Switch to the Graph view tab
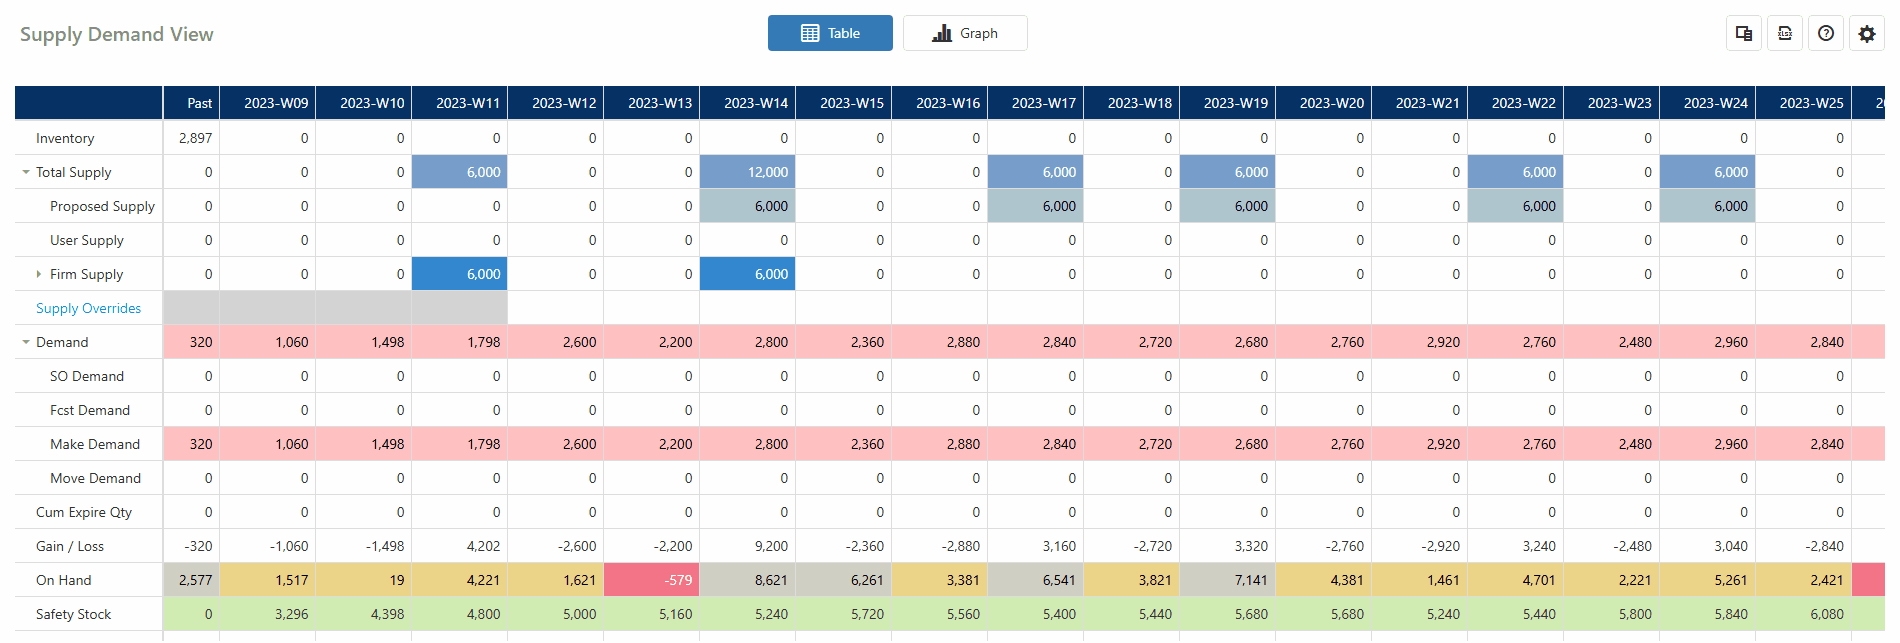This screenshot has height=643, width=1900. 965,33
